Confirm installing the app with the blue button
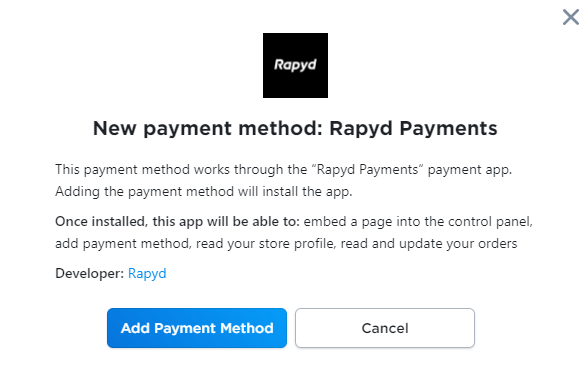Screen dimensions: 587x376 coord(197,328)
